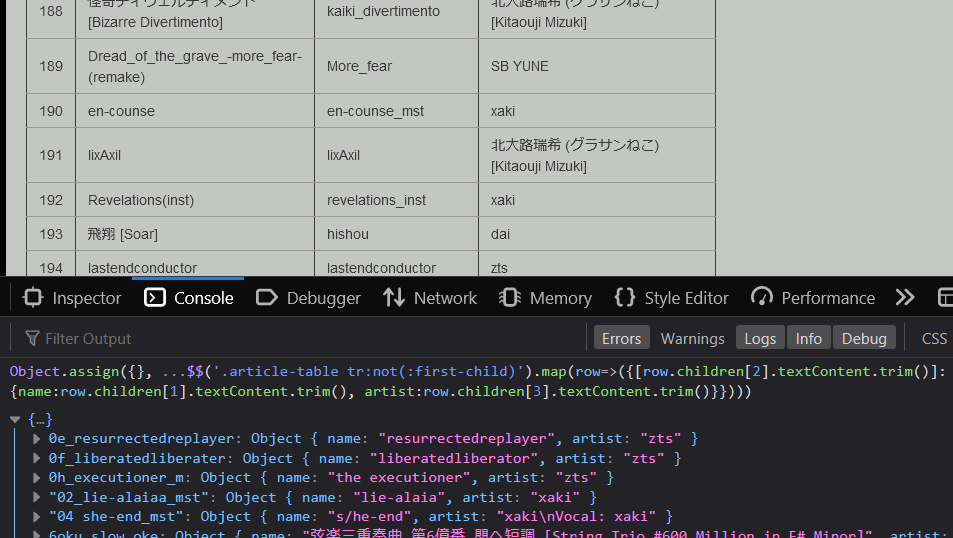Switch to the Debugger panel
Viewport: 953px width, 538px height.
coord(308,298)
